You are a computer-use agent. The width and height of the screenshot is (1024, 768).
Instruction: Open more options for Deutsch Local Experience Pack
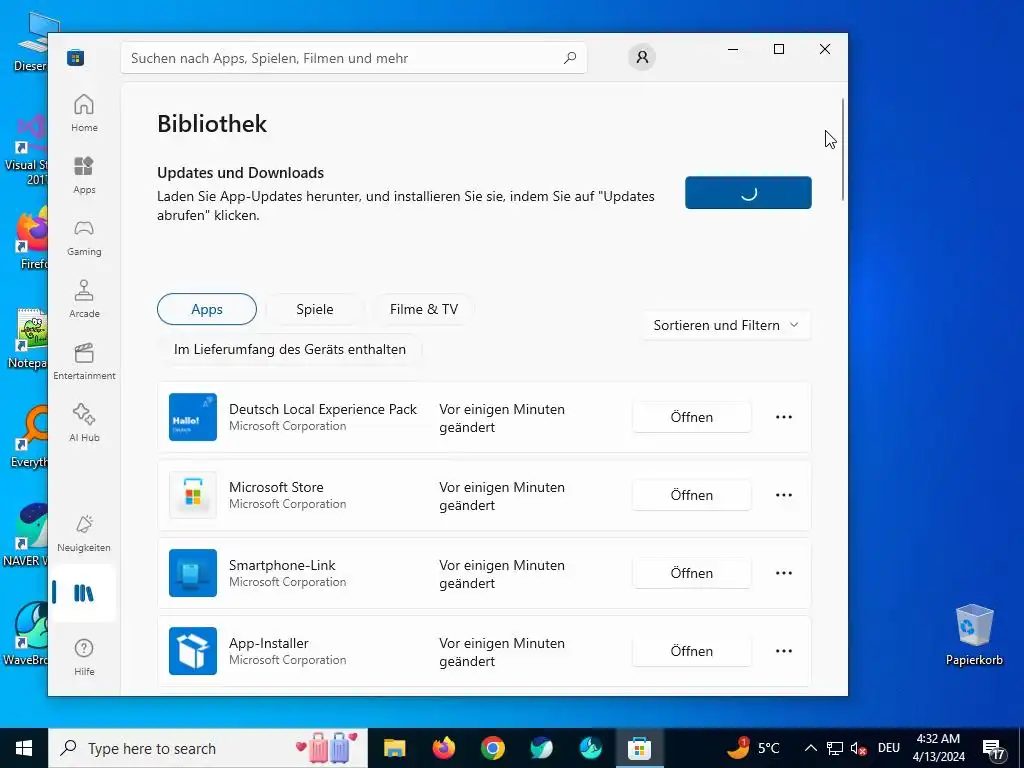[x=784, y=417]
